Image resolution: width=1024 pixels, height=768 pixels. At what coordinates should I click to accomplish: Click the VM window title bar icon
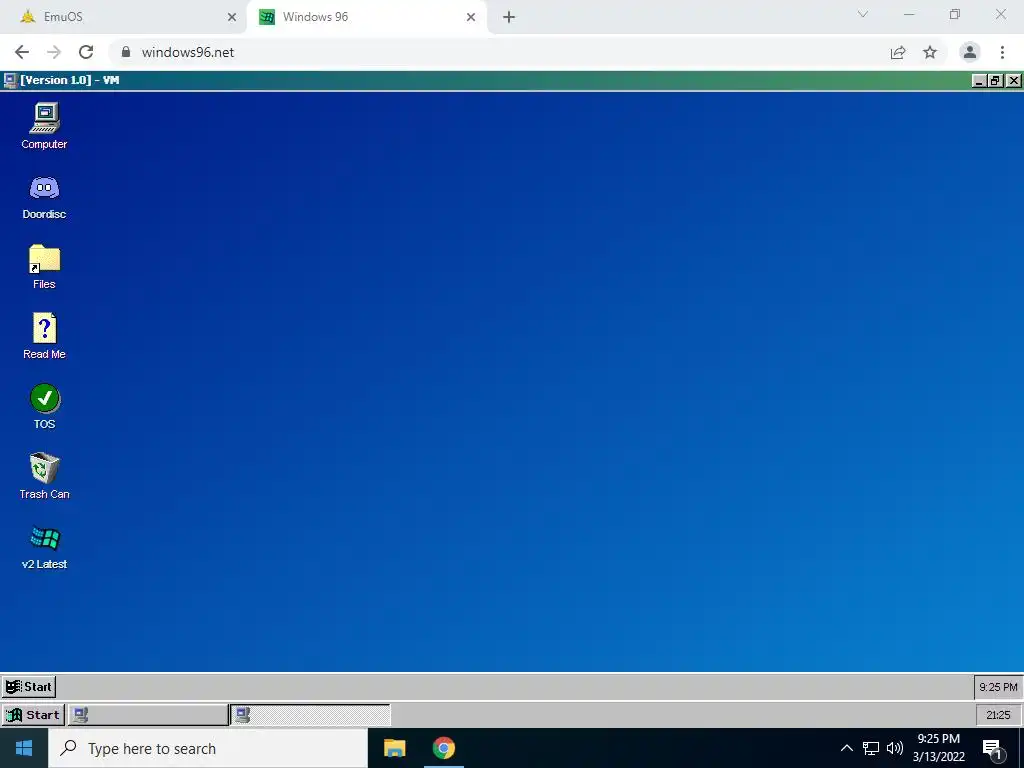click(10, 80)
